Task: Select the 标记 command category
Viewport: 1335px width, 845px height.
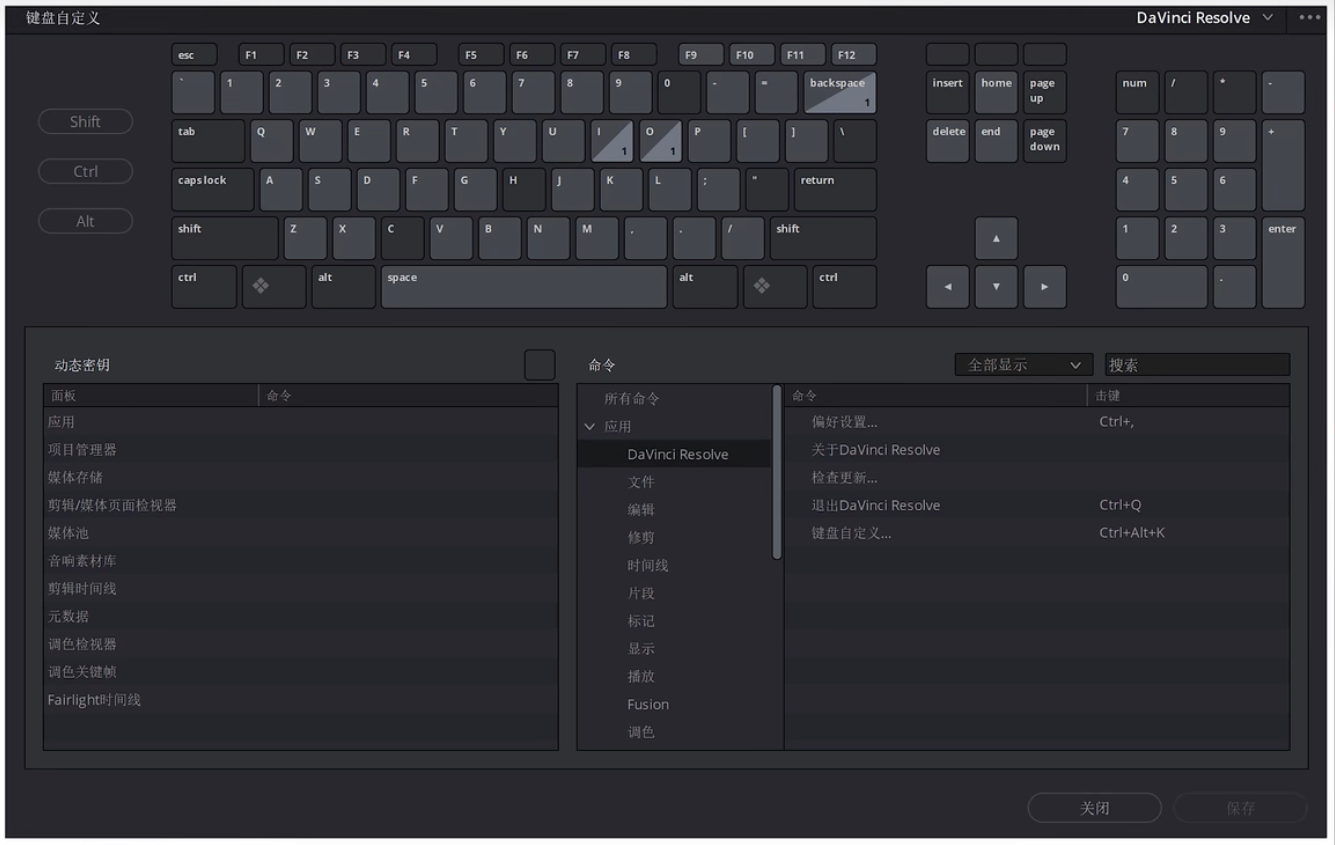Action: 641,621
